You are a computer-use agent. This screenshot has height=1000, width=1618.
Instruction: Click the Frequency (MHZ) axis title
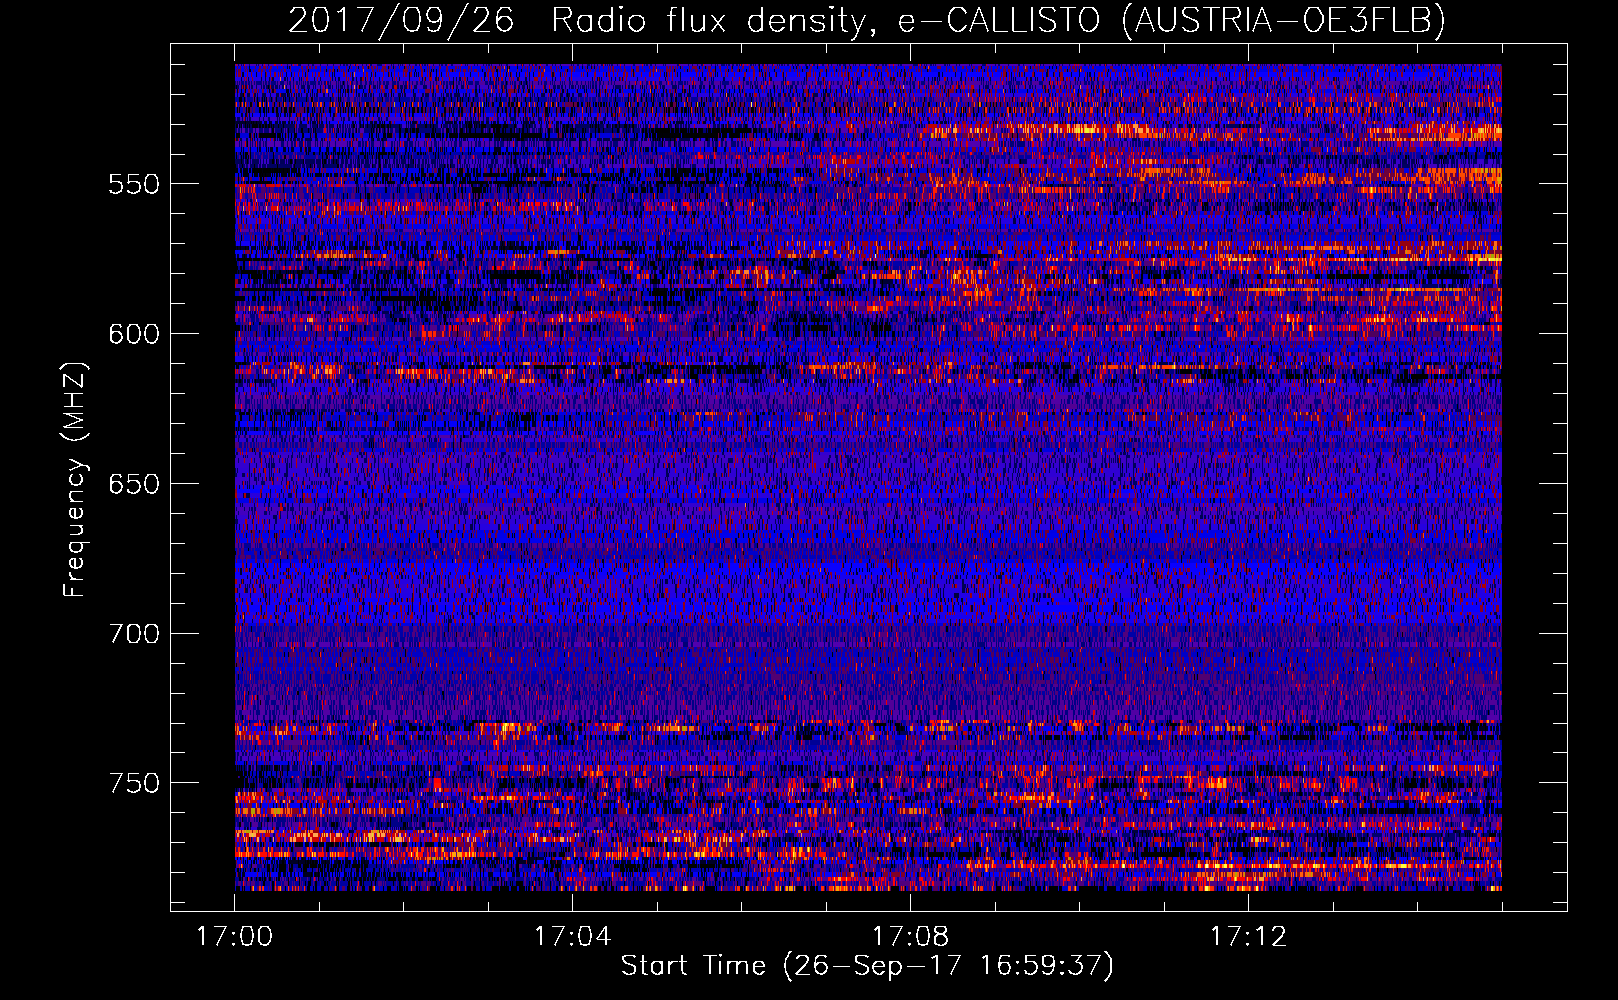75,479
